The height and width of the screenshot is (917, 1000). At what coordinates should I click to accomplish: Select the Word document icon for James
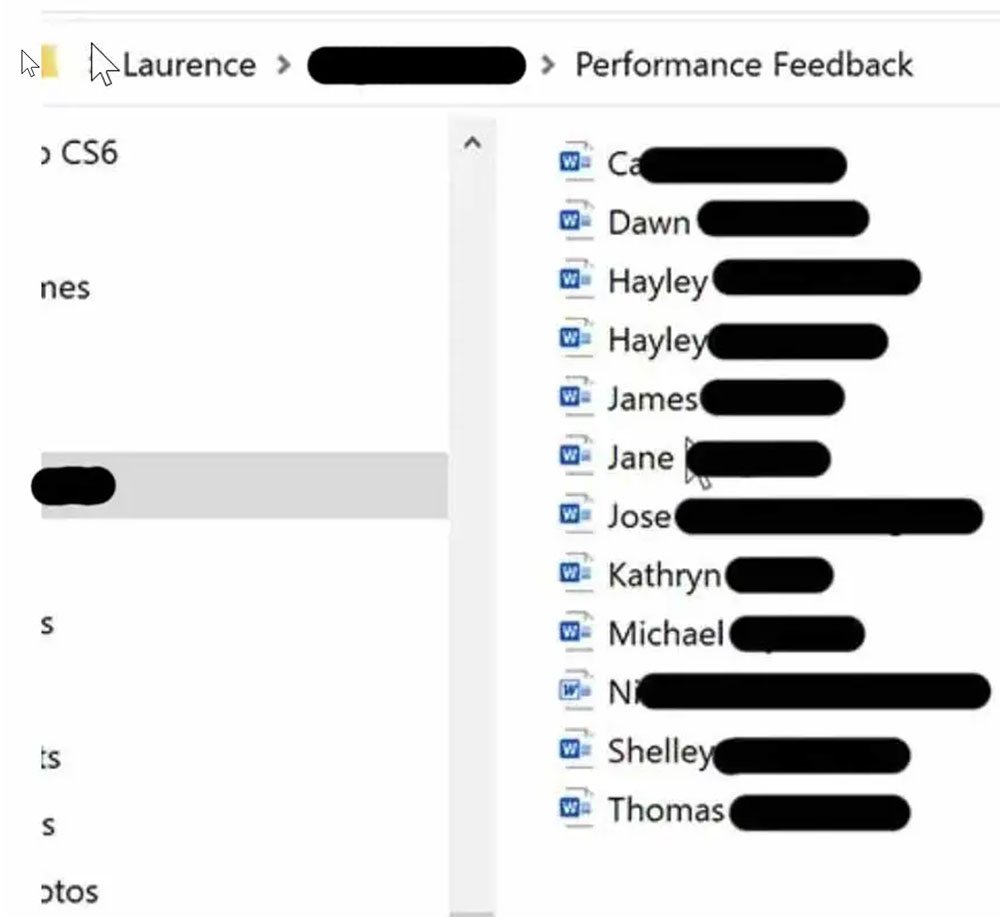(575, 397)
